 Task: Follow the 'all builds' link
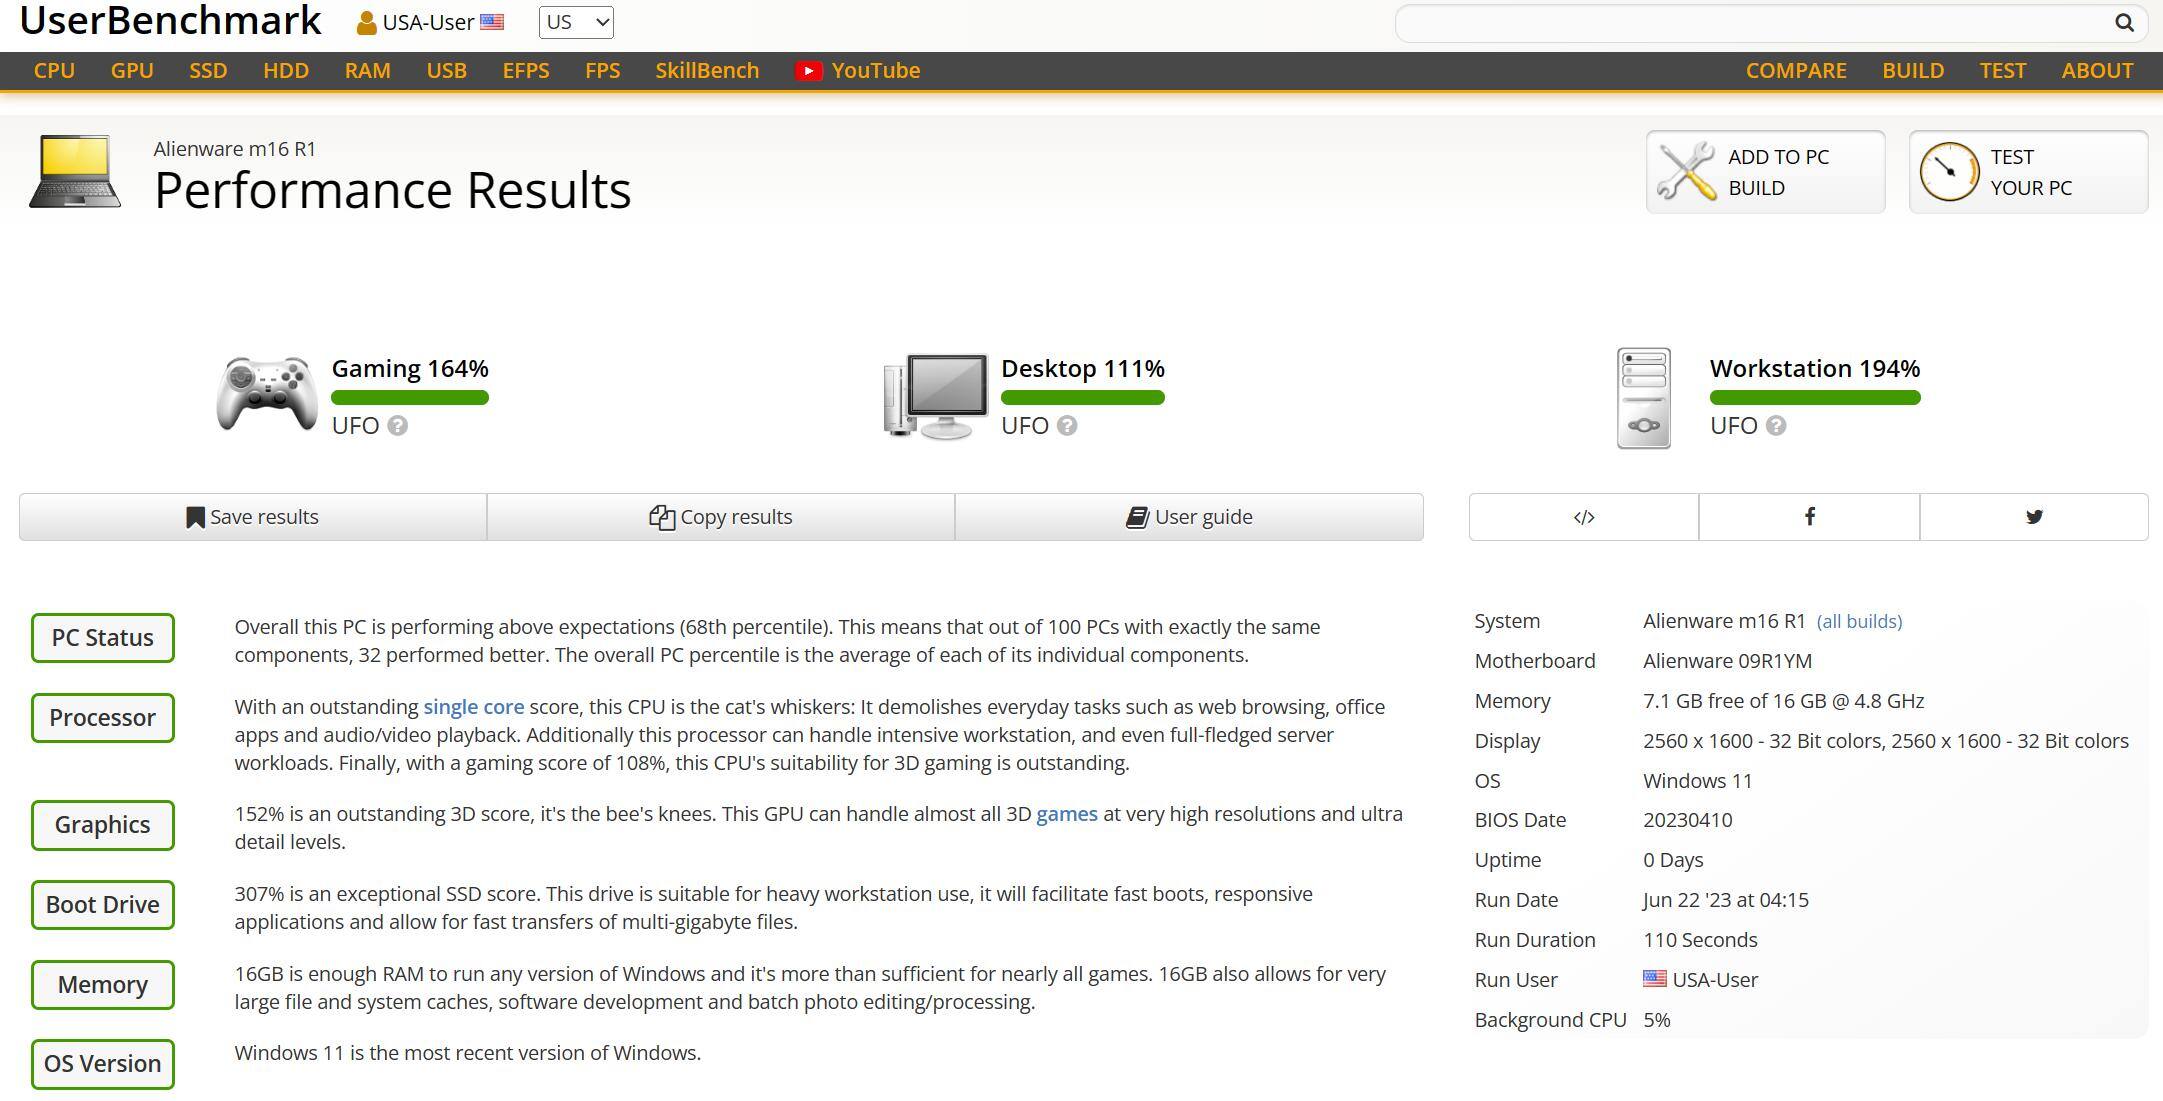[1859, 621]
